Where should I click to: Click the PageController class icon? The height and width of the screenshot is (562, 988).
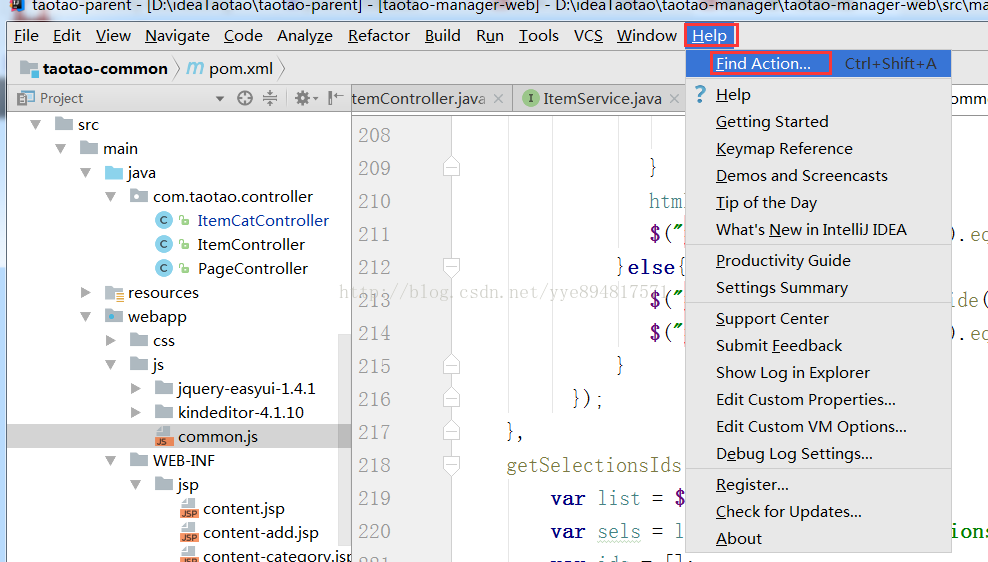click(164, 268)
